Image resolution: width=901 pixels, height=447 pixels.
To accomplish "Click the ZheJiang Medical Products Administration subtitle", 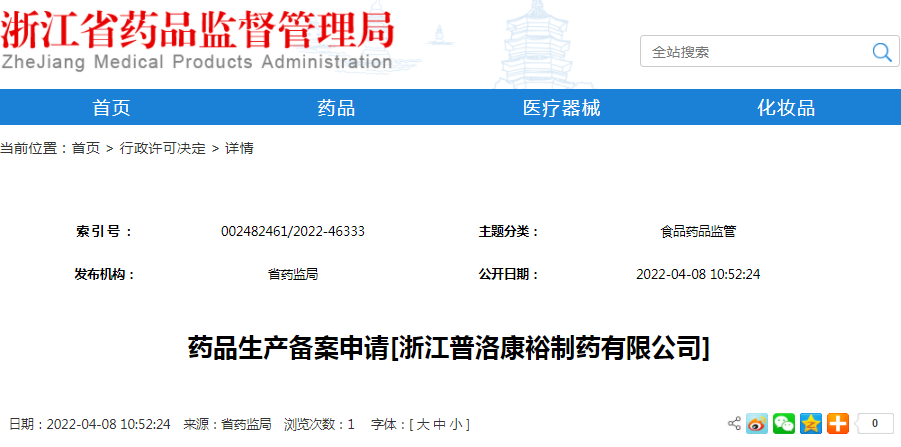I will (x=197, y=62).
